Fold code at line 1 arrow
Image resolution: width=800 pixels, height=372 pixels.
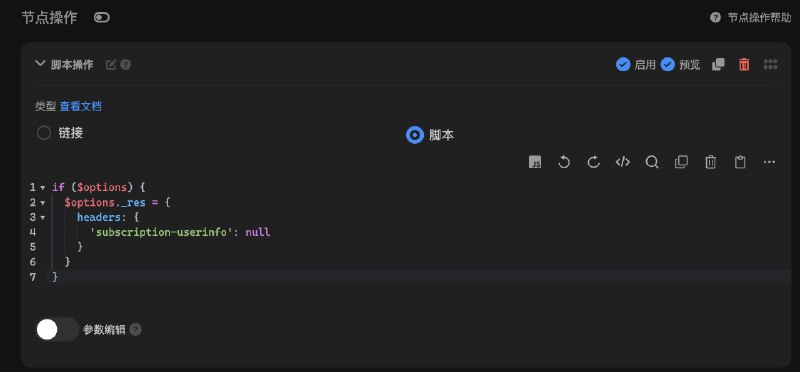coord(42,188)
